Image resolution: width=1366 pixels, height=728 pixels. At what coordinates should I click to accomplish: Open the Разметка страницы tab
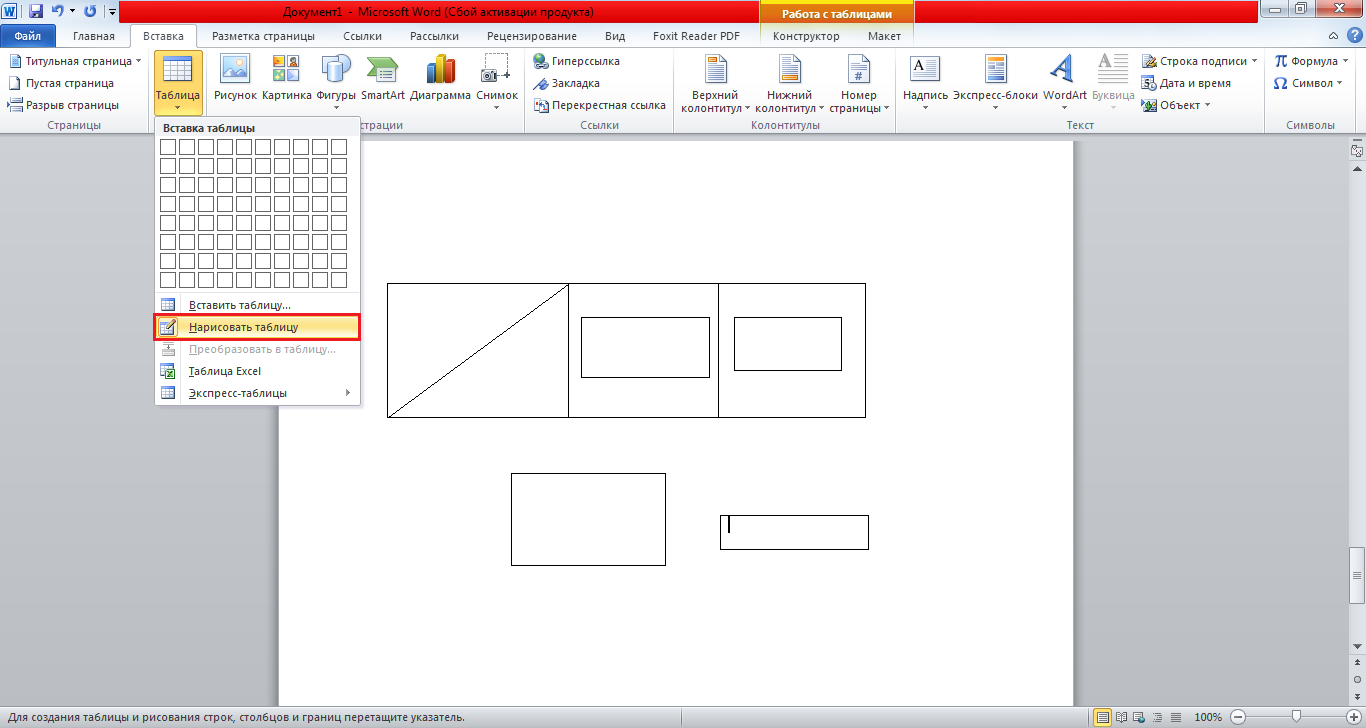click(263, 36)
